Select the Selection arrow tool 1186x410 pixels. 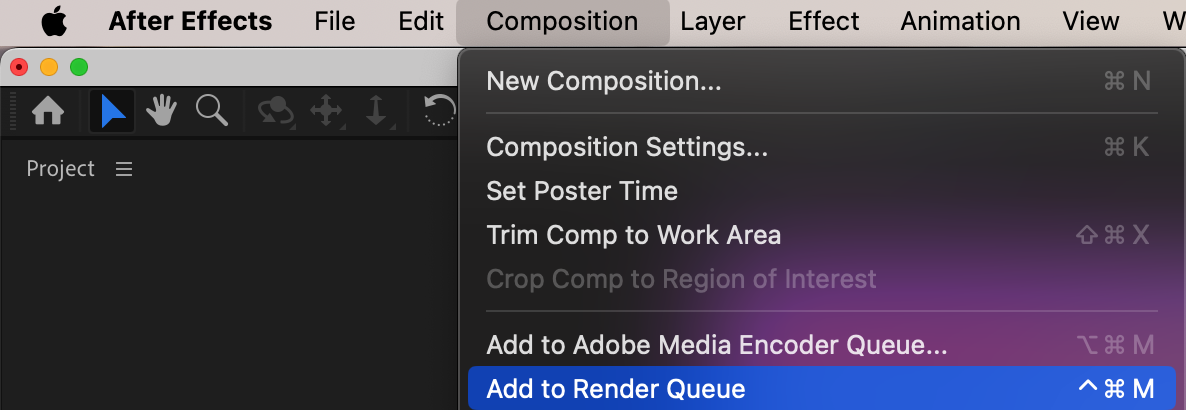point(112,111)
